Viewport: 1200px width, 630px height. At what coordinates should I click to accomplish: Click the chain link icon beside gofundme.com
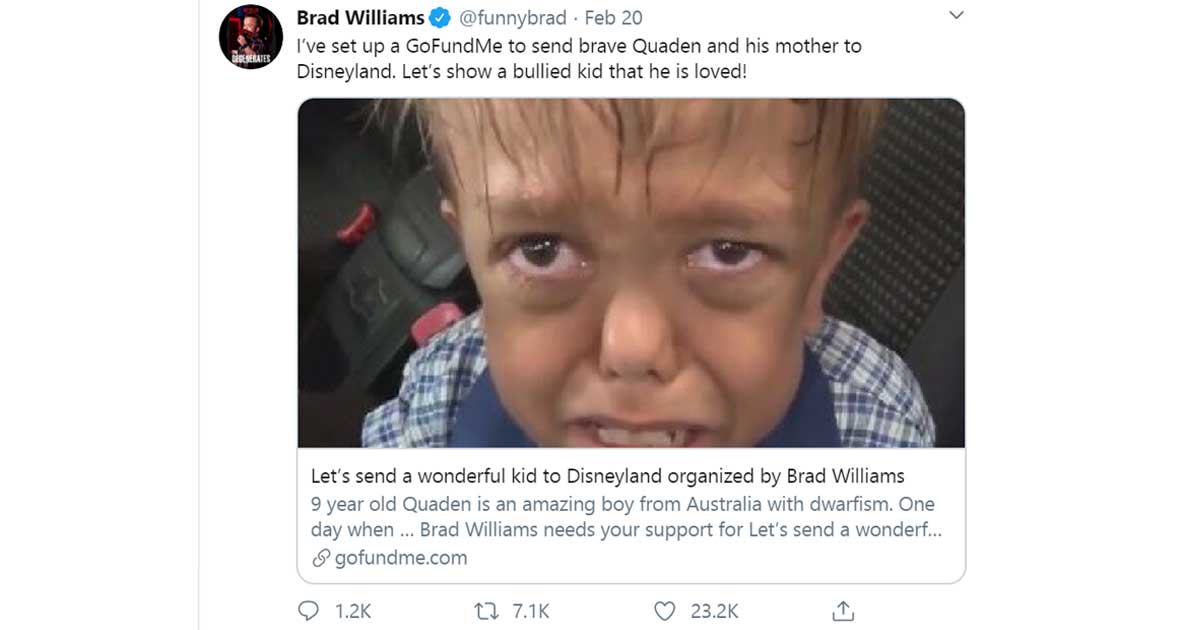321,558
